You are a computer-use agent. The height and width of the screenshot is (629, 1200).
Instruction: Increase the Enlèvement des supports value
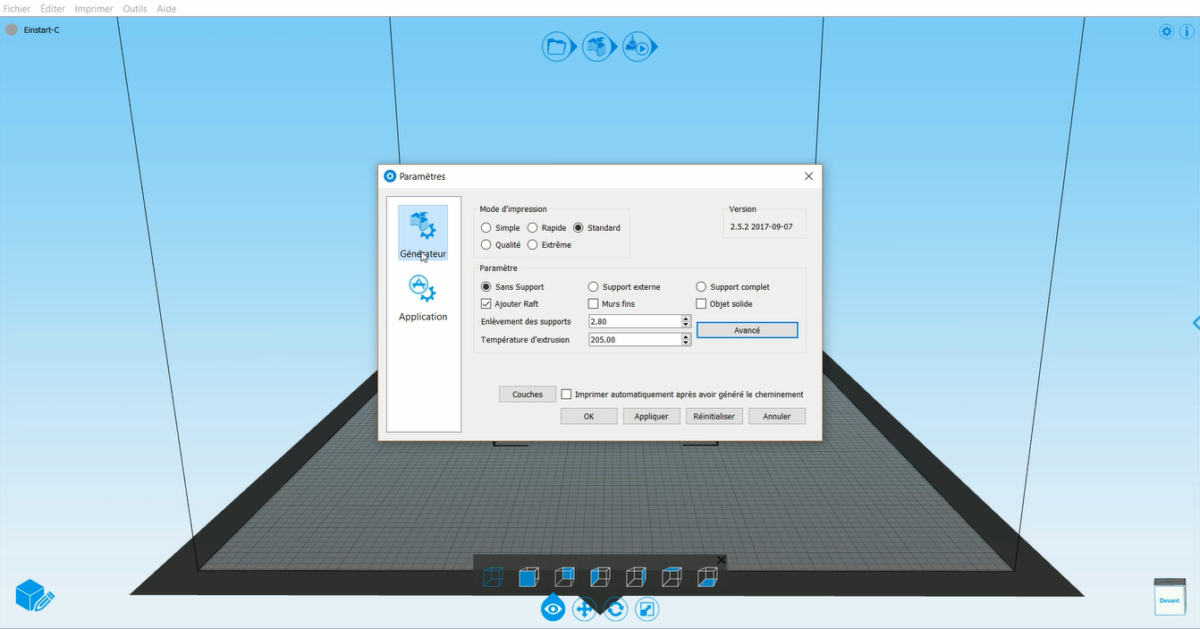[686, 318]
